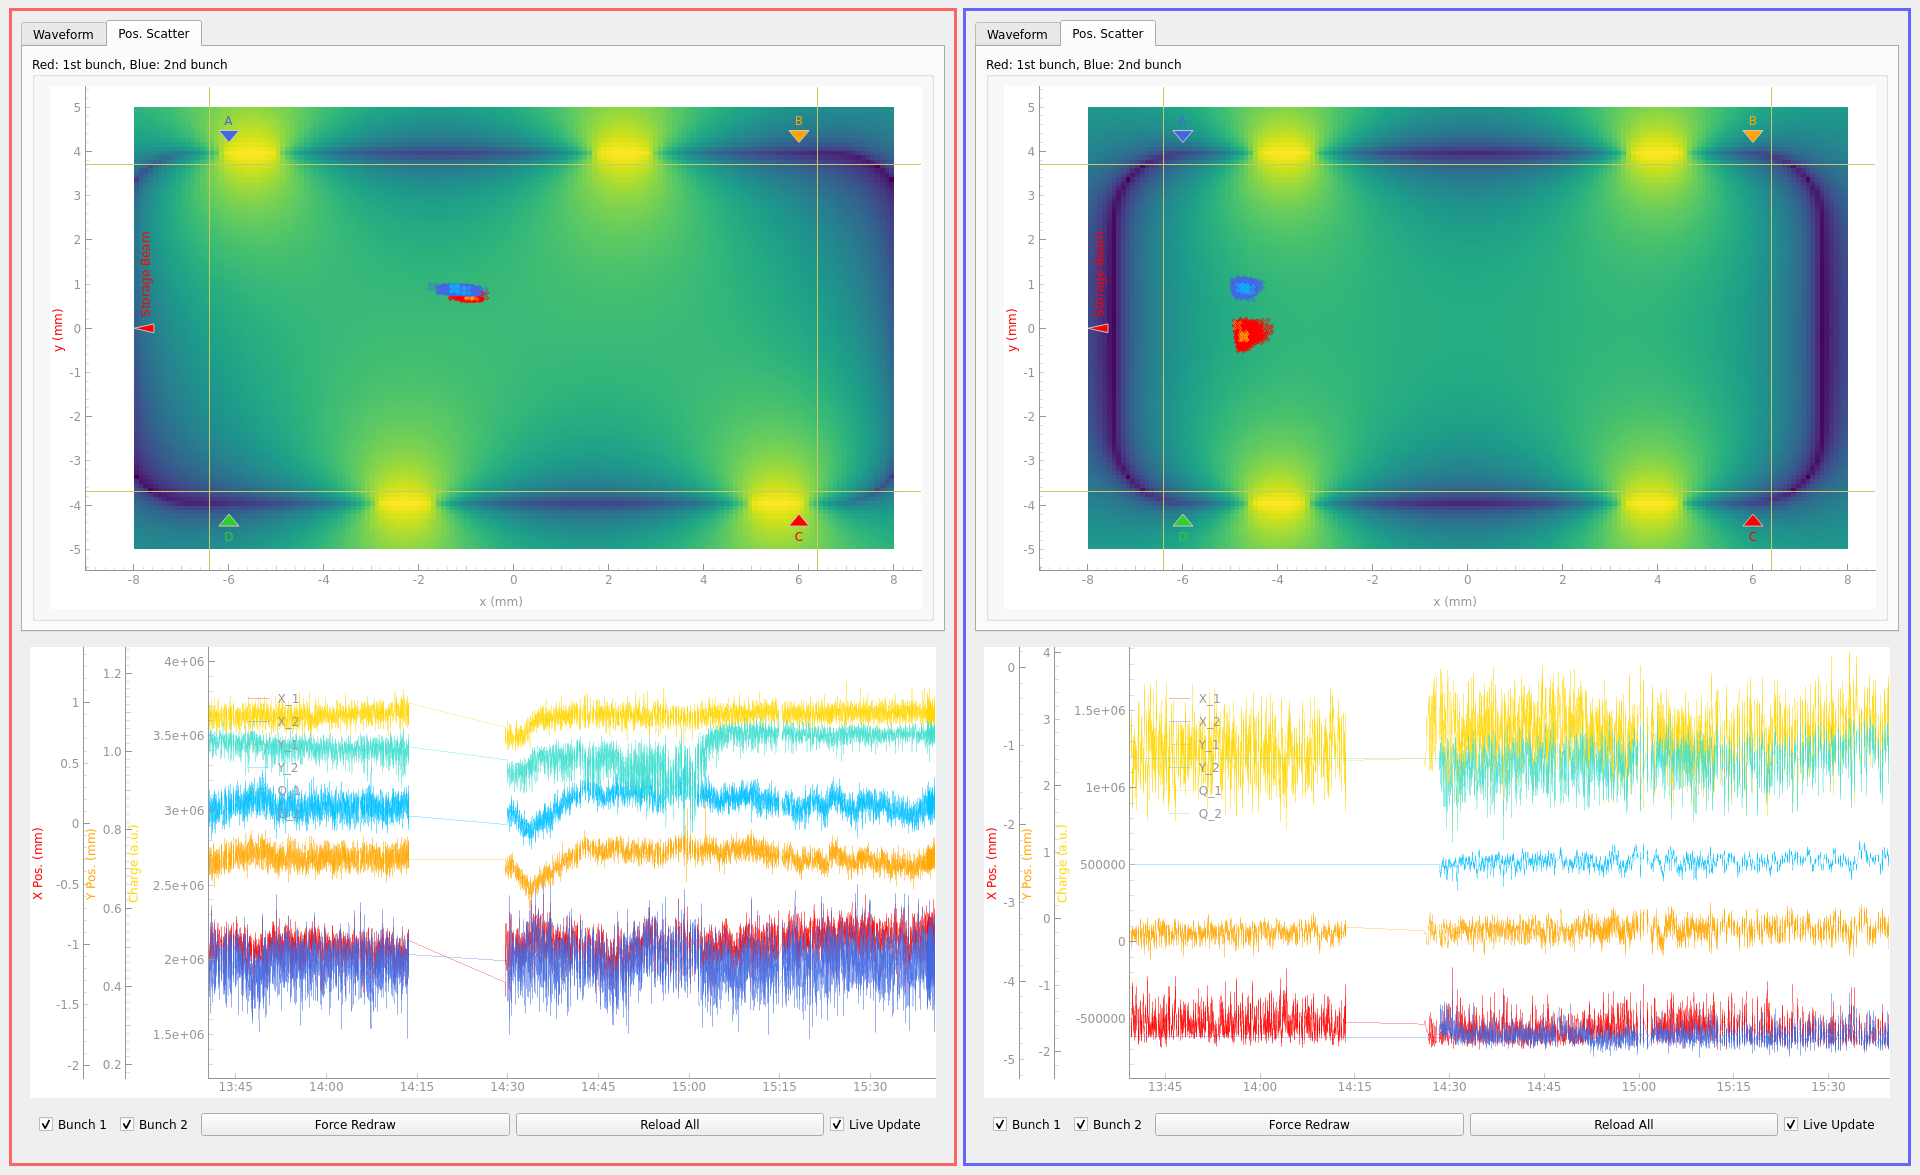The height and width of the screenshot is (1175, 1920).
Task: Select Pos. Scatter tab in right panel
Action: click(x=1107, y=33)
